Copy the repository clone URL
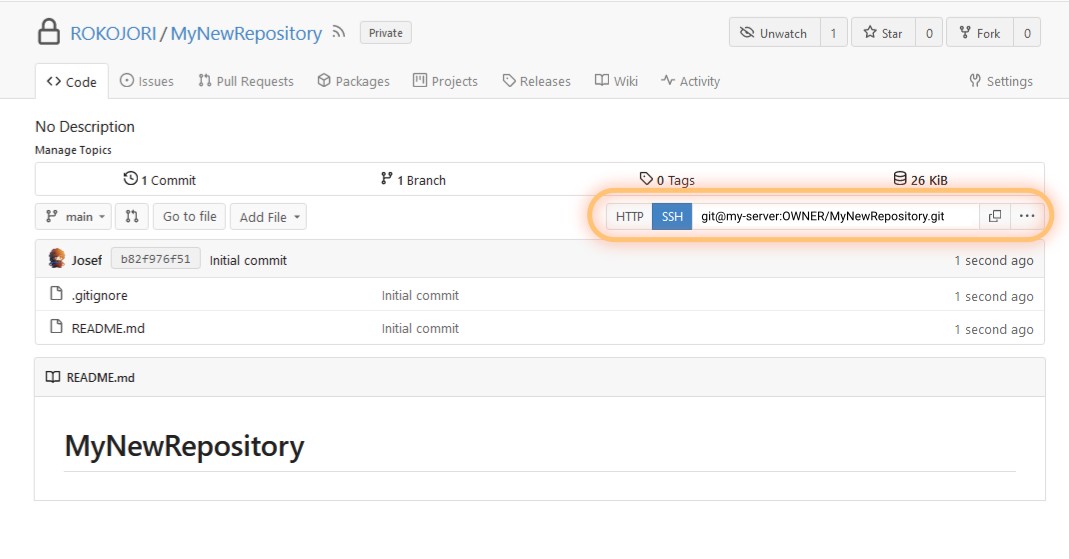The image size is (1069, 559). pyautogui.click(x=995, y=216)
